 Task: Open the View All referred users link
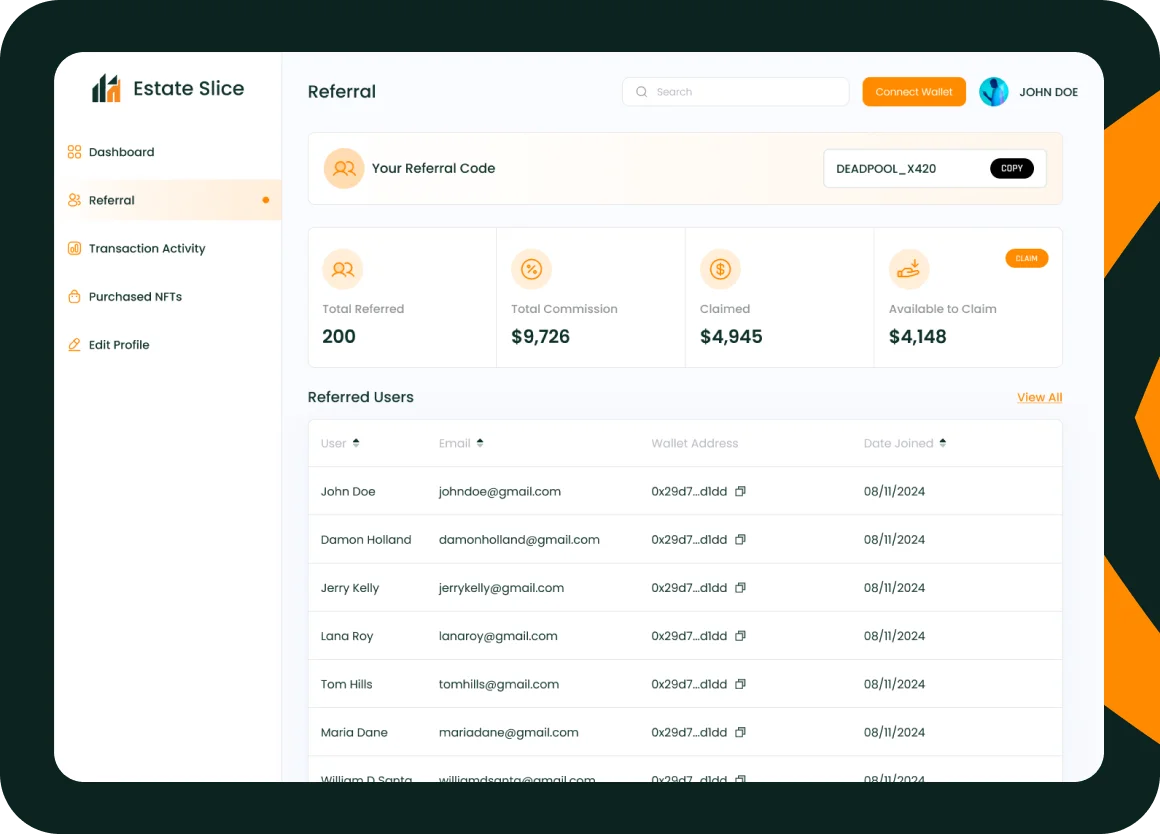pos(1039,397)
